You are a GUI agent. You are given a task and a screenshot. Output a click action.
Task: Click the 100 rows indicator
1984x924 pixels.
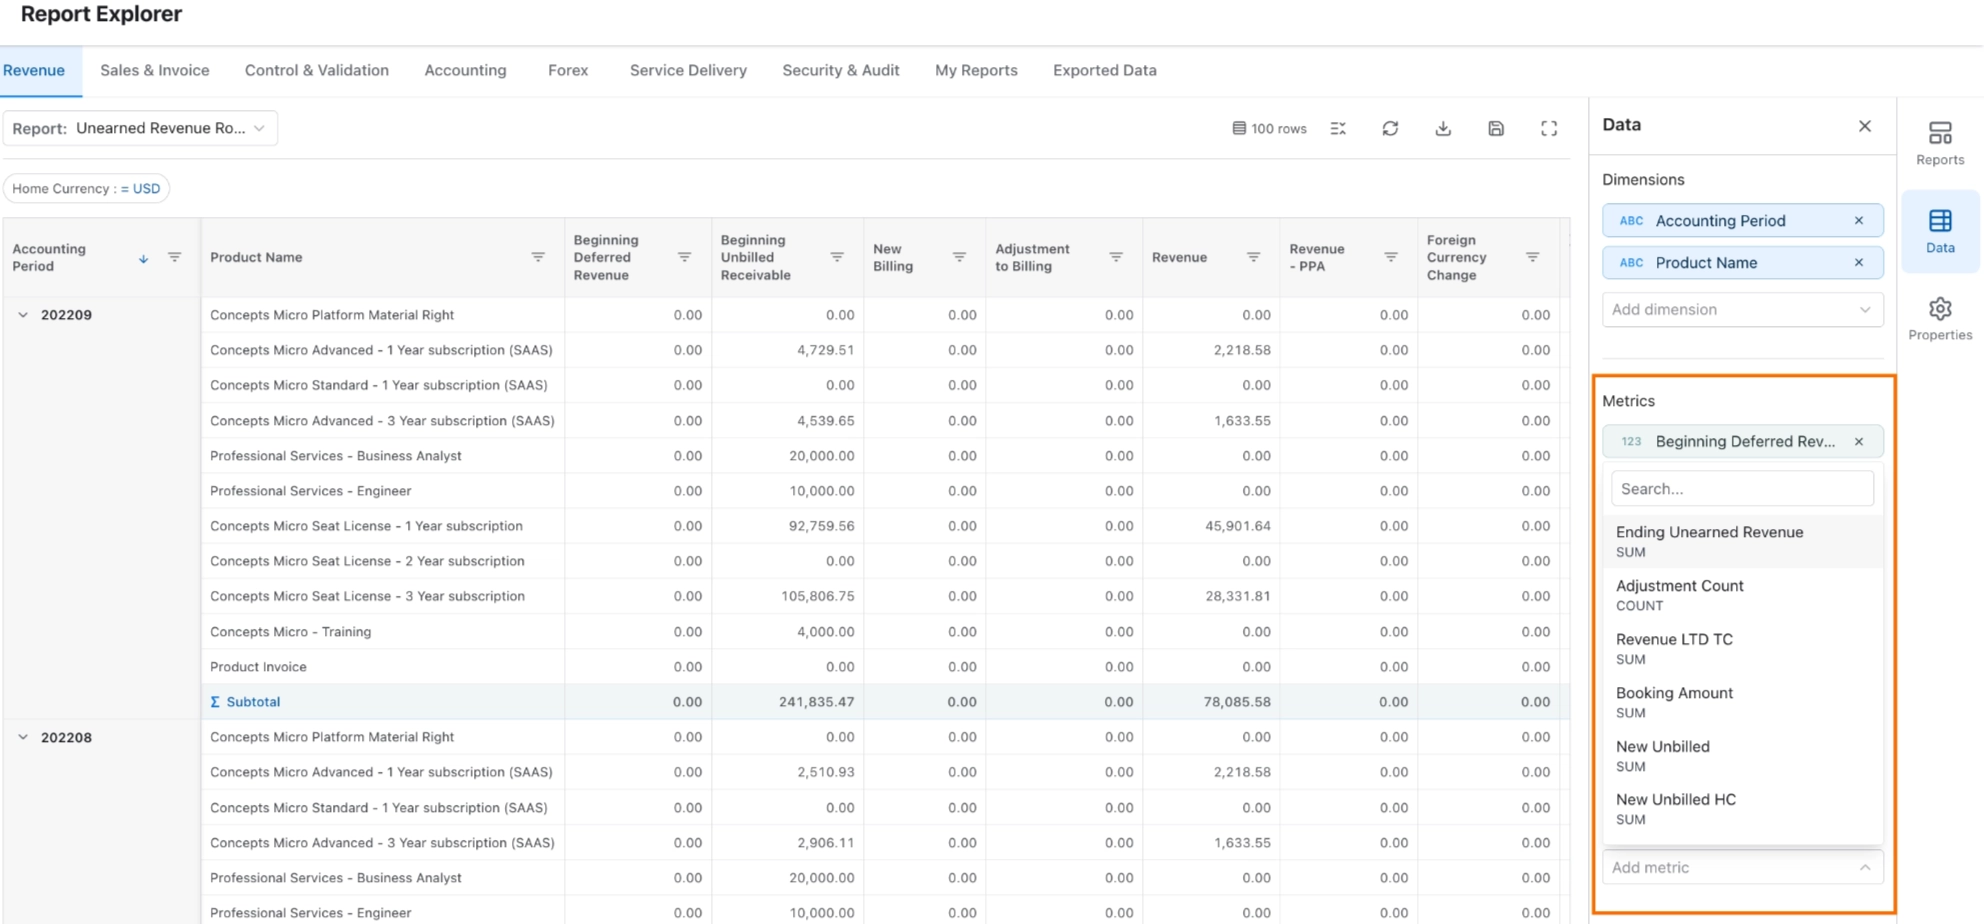click(1269, 128)
